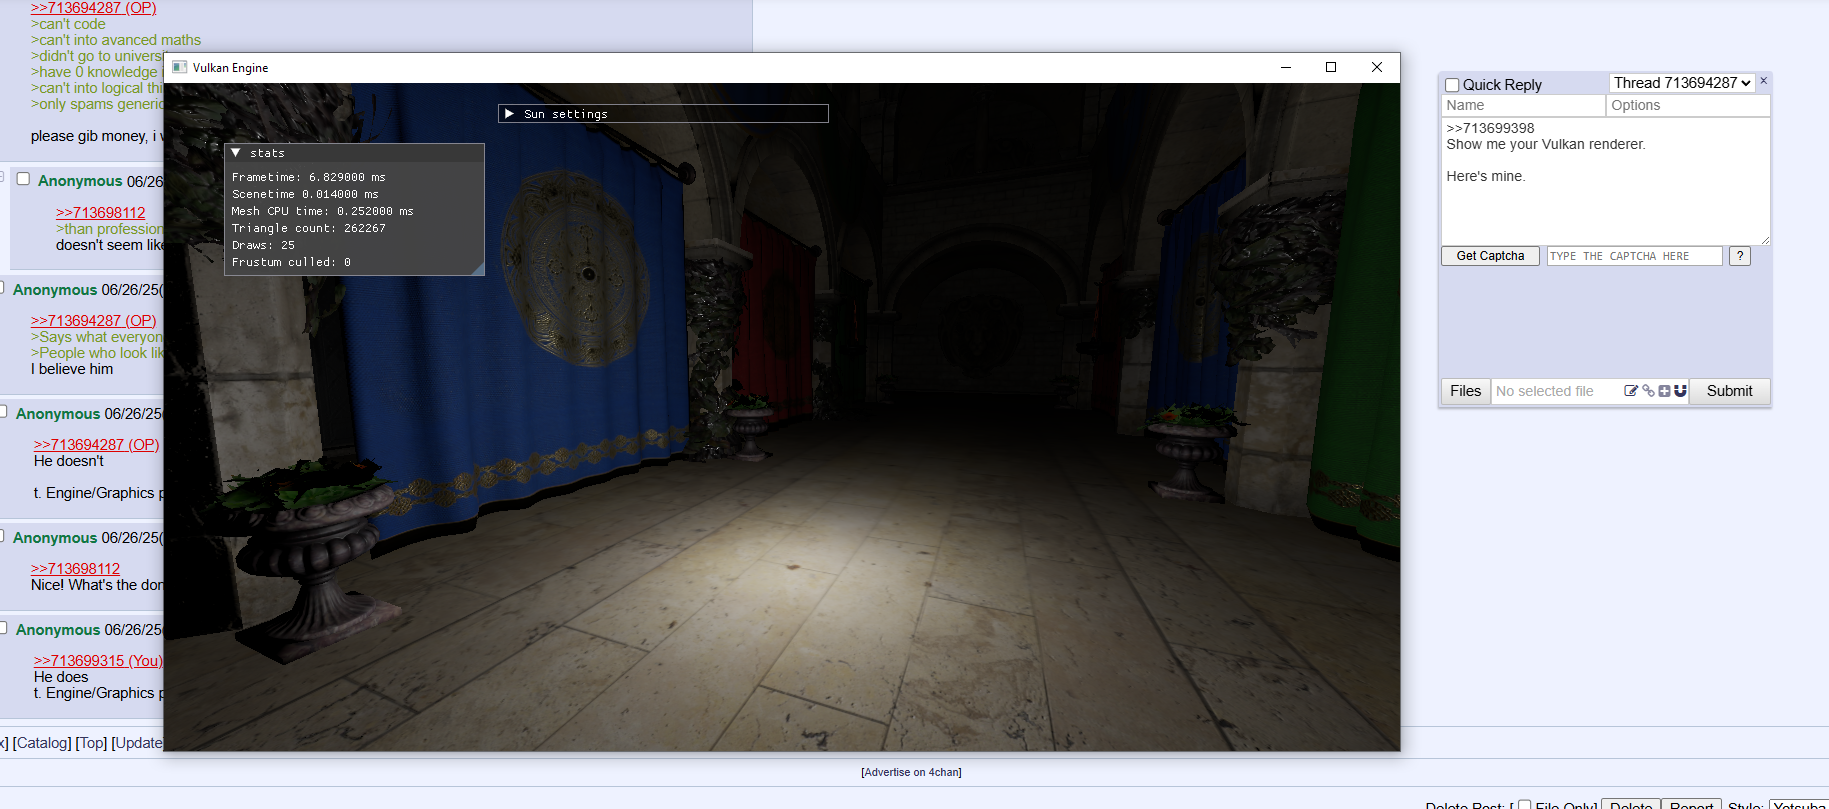Screen dimensions: 1829x809
Task: Click the TYPE THE CAPTCHA HERE field
Action: (1634, 256)
